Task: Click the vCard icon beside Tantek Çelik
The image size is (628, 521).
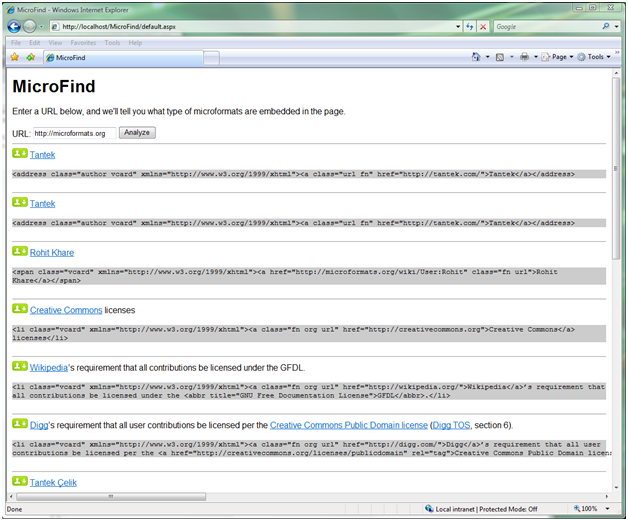Action: [20, 481]
